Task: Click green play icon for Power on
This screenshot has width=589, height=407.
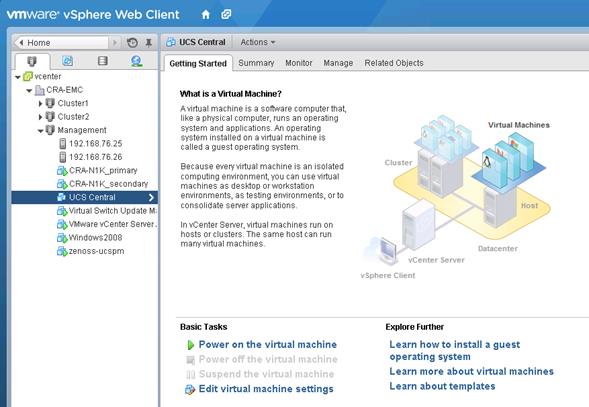Action: 191,345
